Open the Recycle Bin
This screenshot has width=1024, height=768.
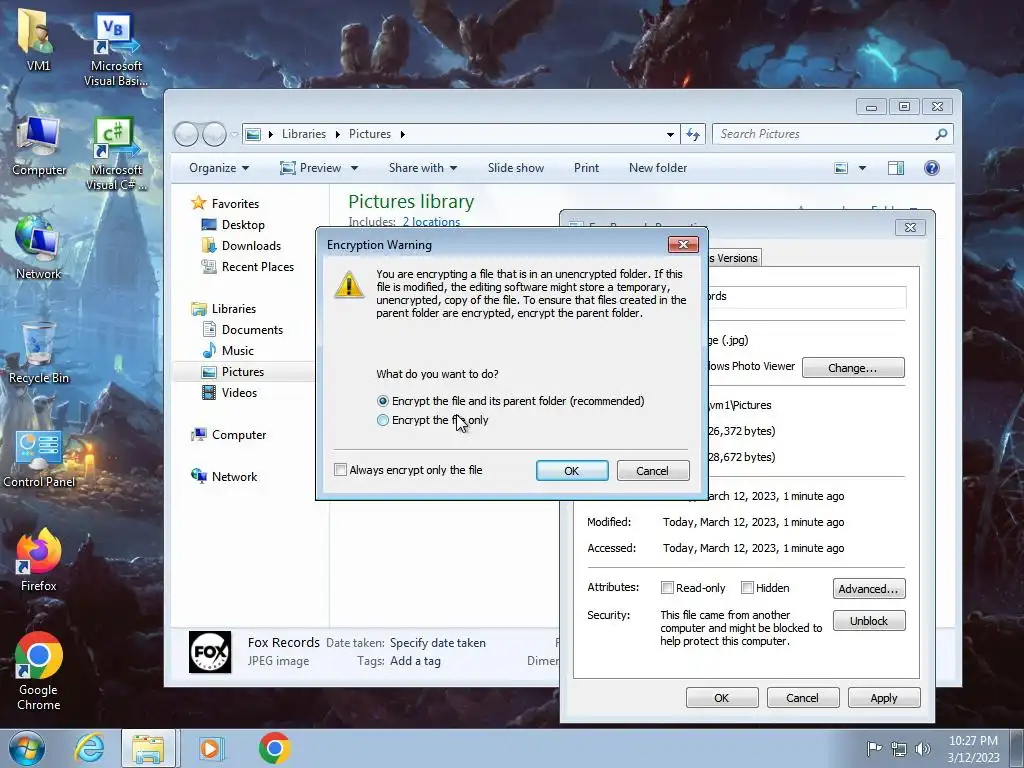[39, 353]
